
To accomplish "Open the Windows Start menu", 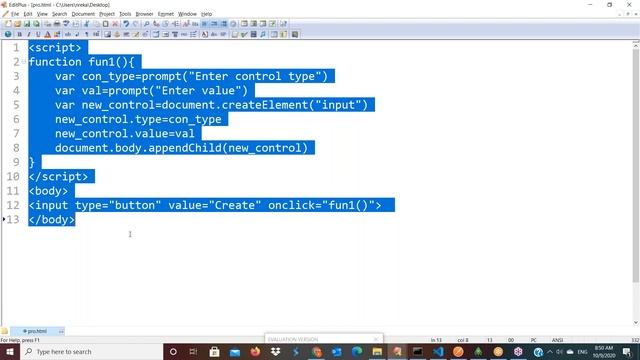I will [10, 351].
